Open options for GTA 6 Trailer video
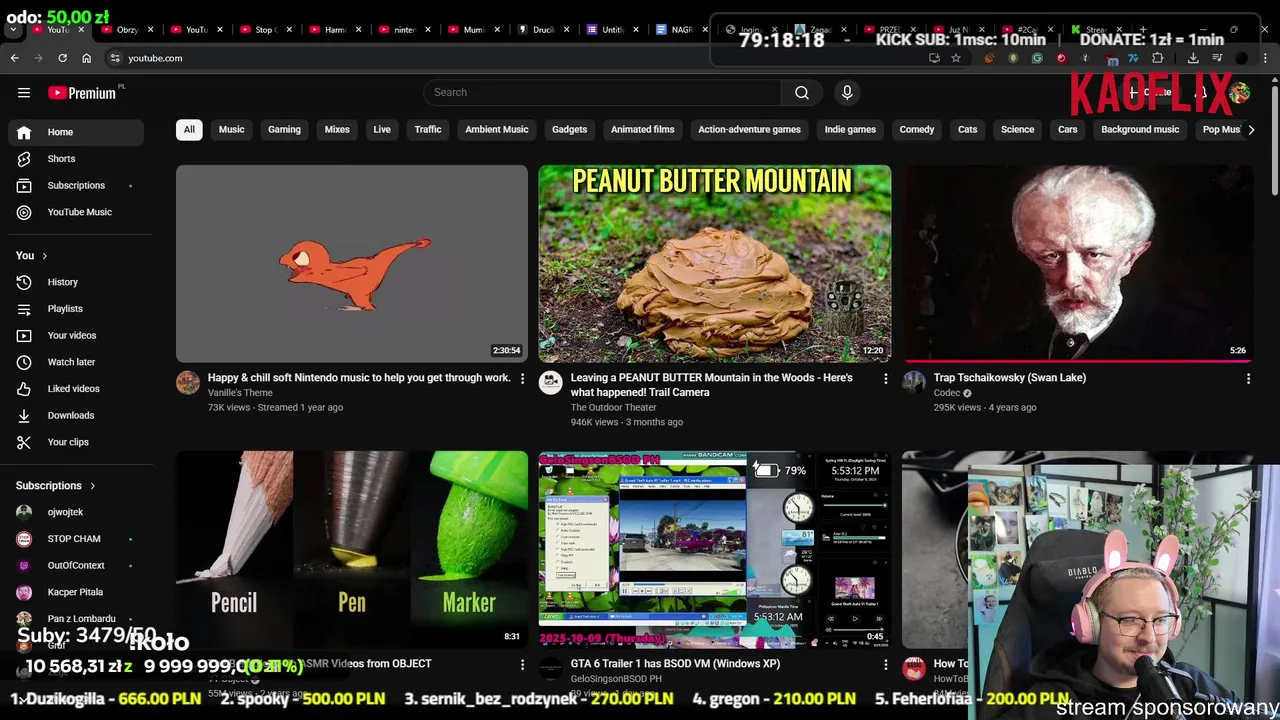The height and width of the screenshot is (720, 1280). pyautogui.click(x=885, y=664)
